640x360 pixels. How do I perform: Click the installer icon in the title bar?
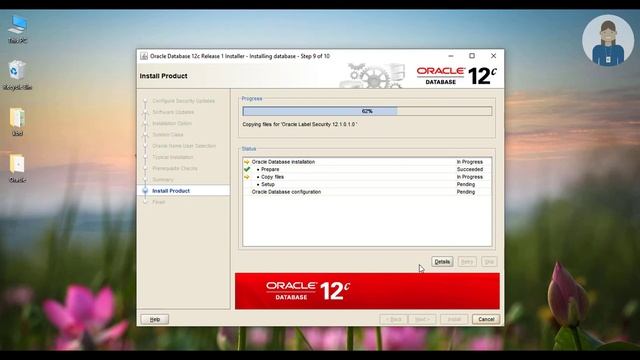coord(144,56)
